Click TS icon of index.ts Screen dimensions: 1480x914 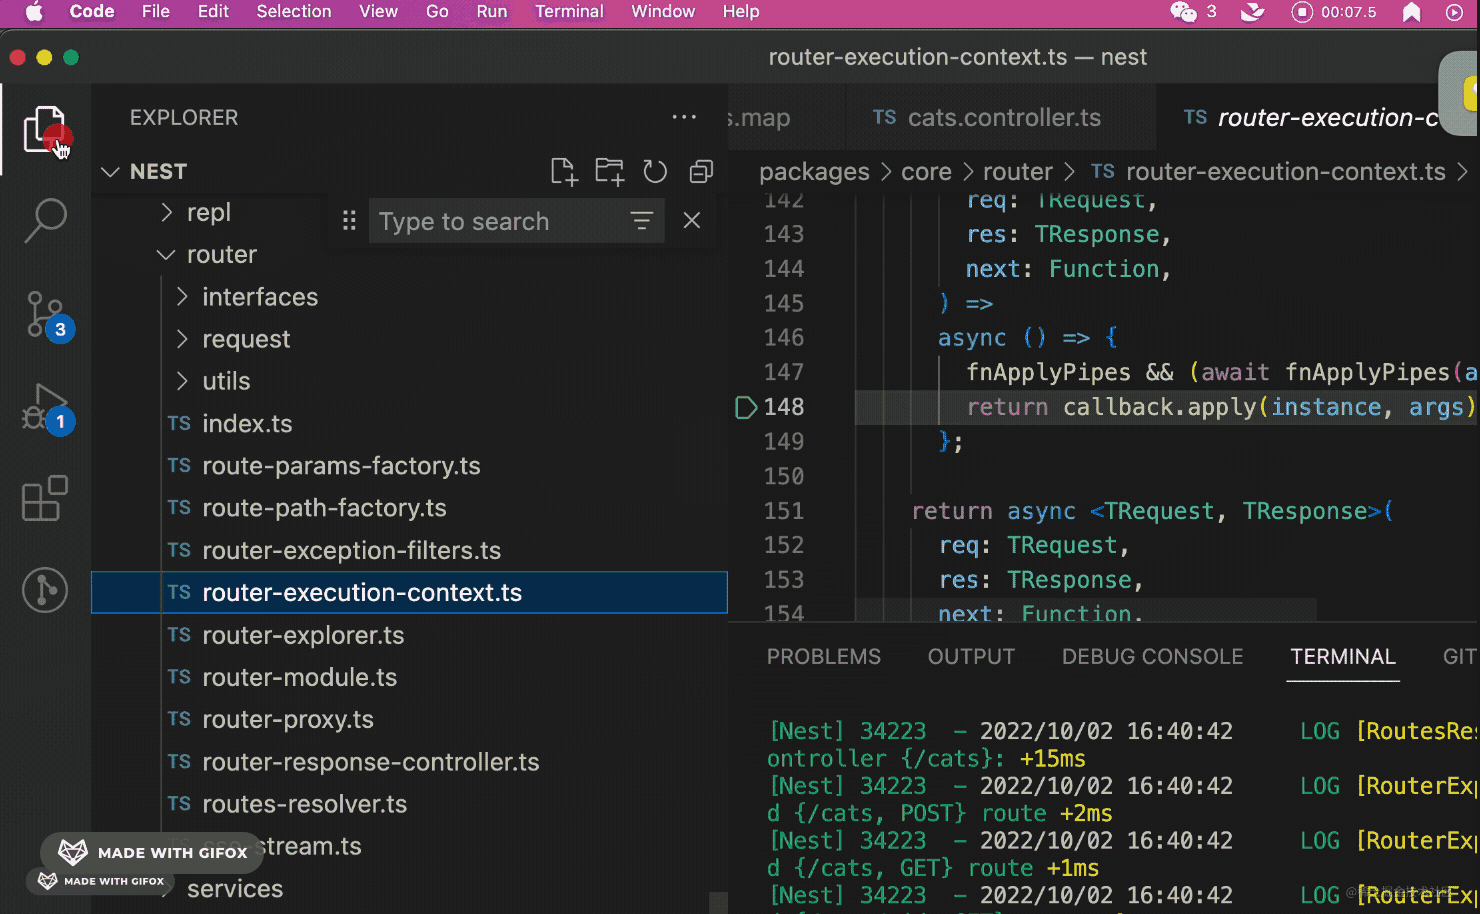[179, 423]
